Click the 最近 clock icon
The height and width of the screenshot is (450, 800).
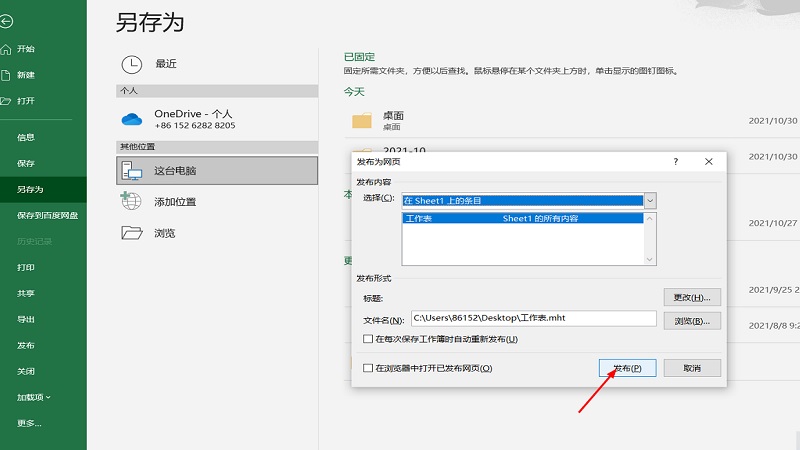132,64
